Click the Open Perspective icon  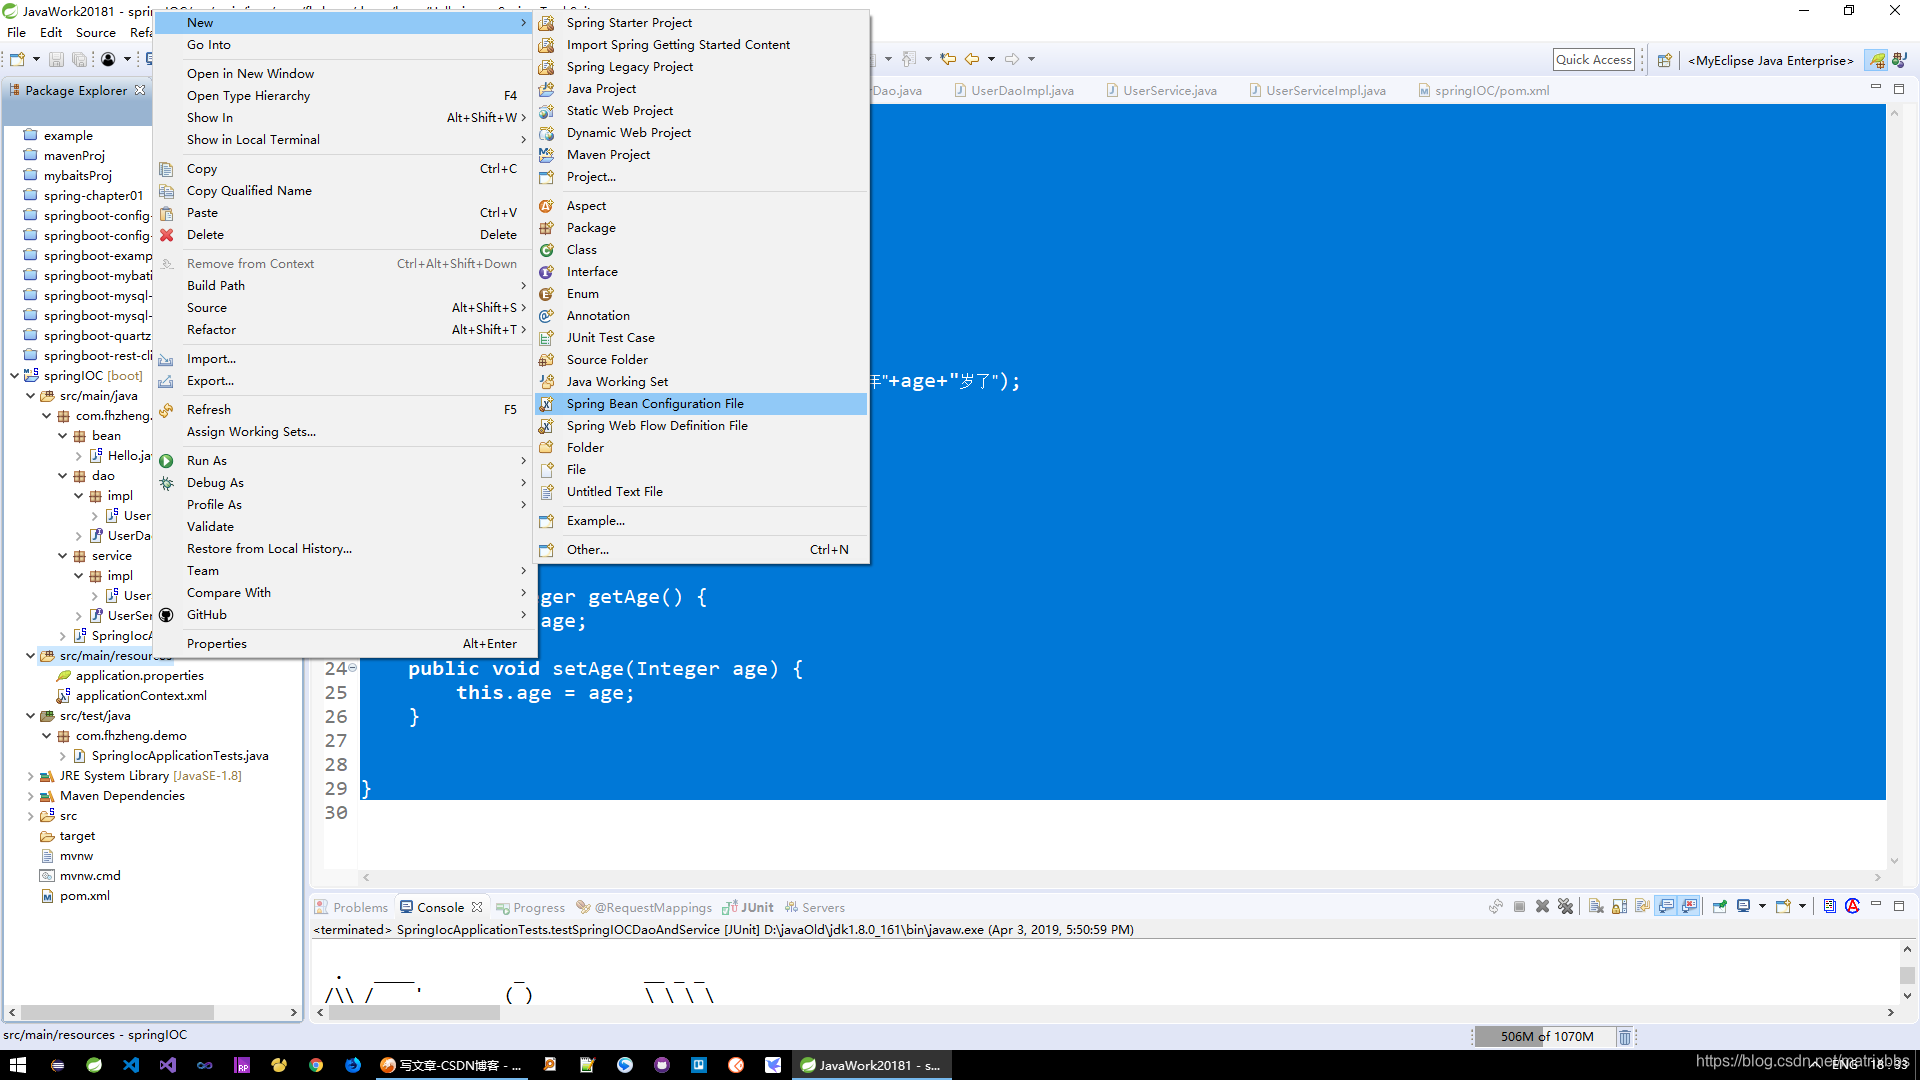pos(1665,60)
